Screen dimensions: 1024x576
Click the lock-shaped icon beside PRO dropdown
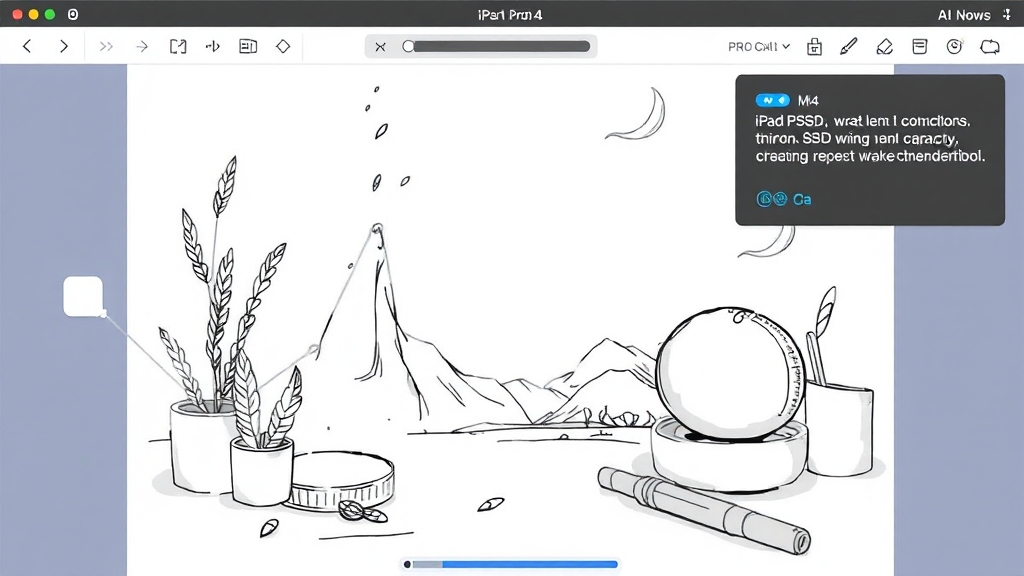click(x=814, y=46)
